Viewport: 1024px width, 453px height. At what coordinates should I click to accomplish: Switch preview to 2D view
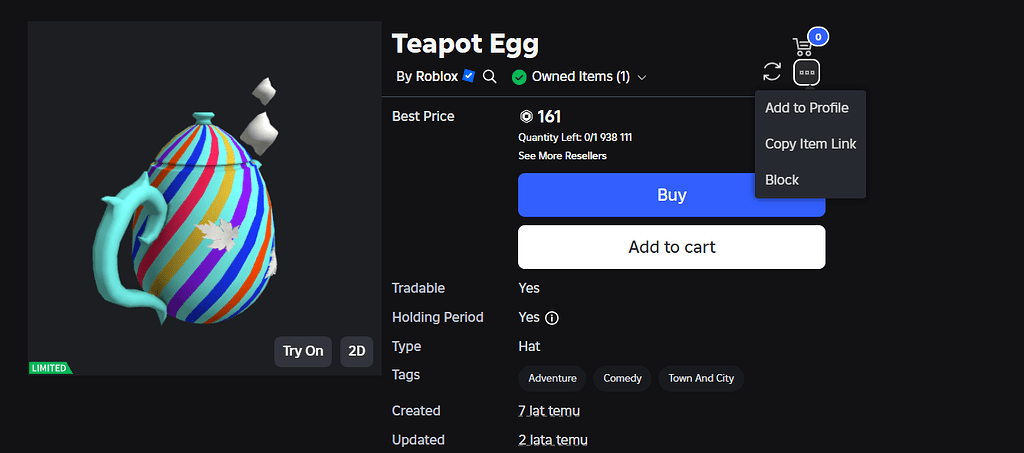[x=357, y=351]
